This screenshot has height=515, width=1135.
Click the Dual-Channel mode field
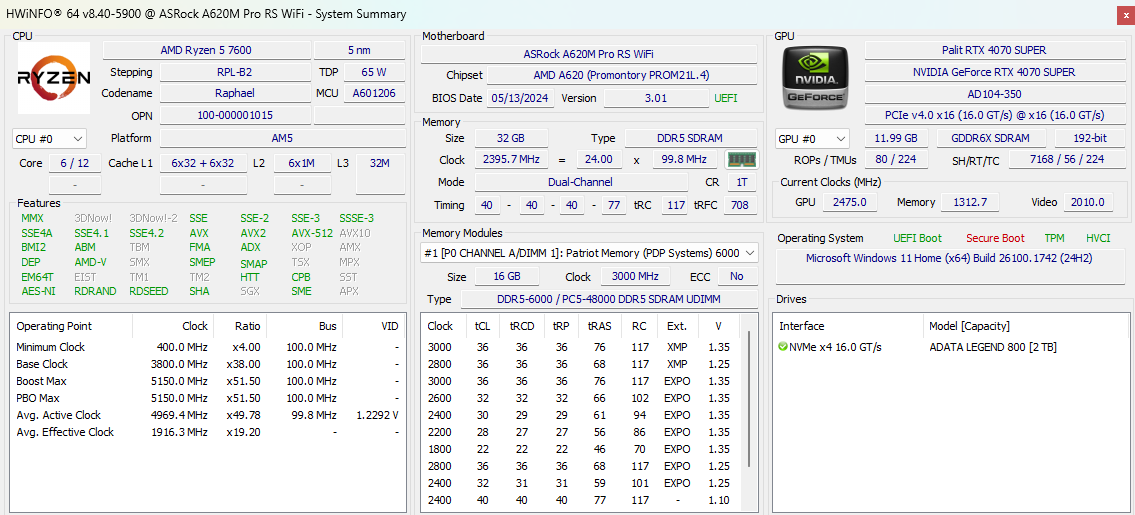[581, 183]
